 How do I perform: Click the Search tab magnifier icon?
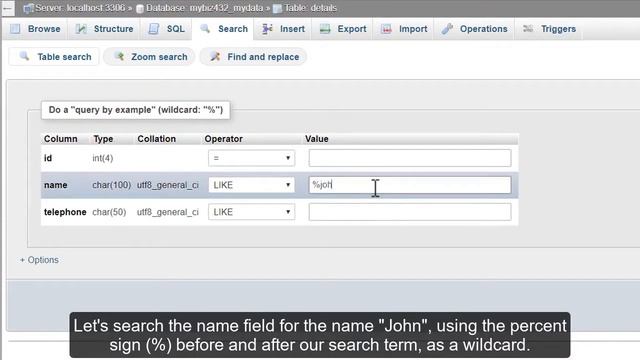(205, 29)
